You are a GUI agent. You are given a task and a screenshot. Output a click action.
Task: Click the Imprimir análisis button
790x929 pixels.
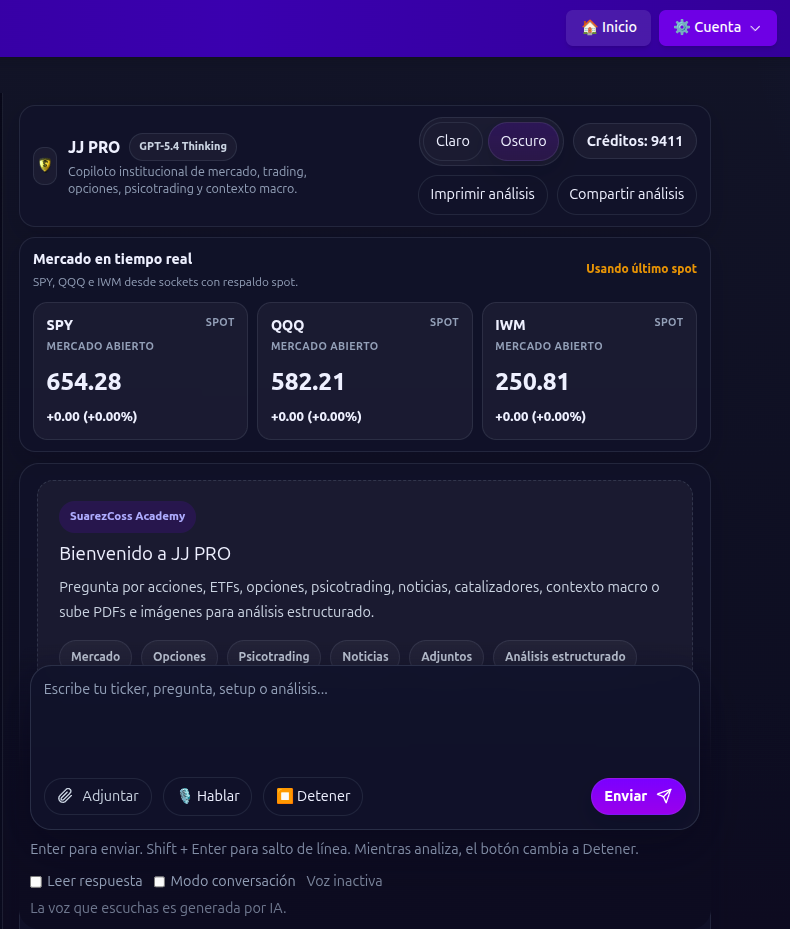click(482, 194)
